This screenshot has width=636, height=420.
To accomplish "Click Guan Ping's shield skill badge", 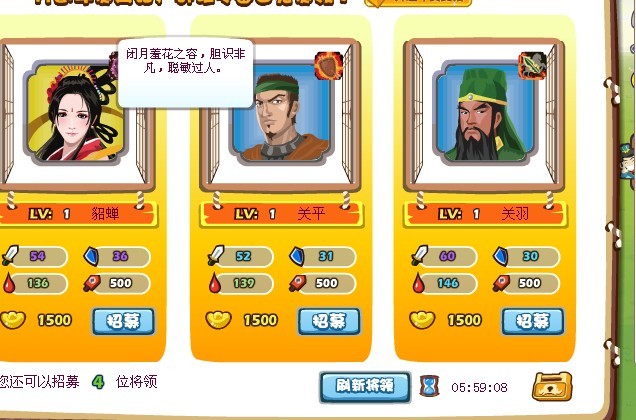I will click(329, 65).
